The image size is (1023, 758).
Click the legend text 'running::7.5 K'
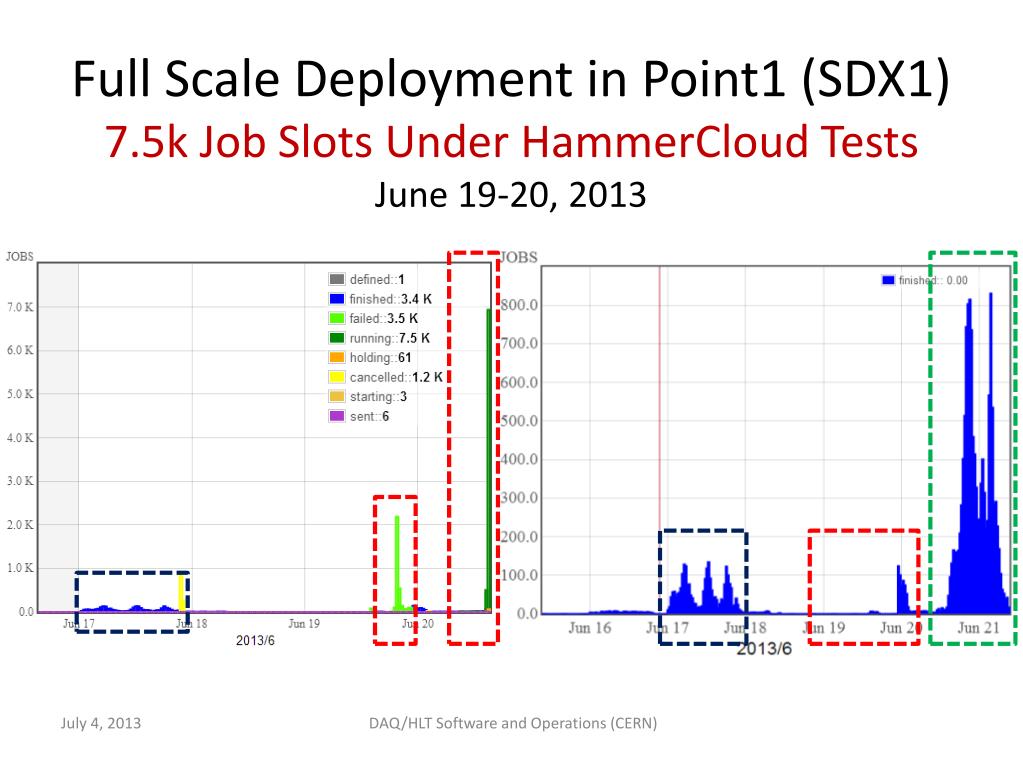point(389,338)
